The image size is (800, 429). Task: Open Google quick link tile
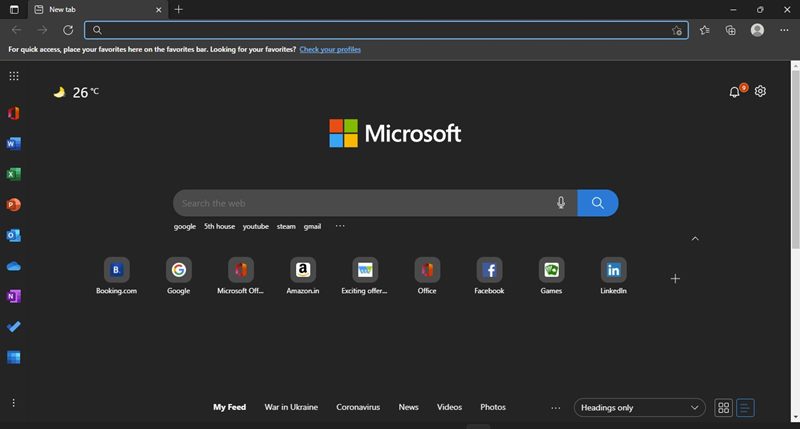click(179, 276)
